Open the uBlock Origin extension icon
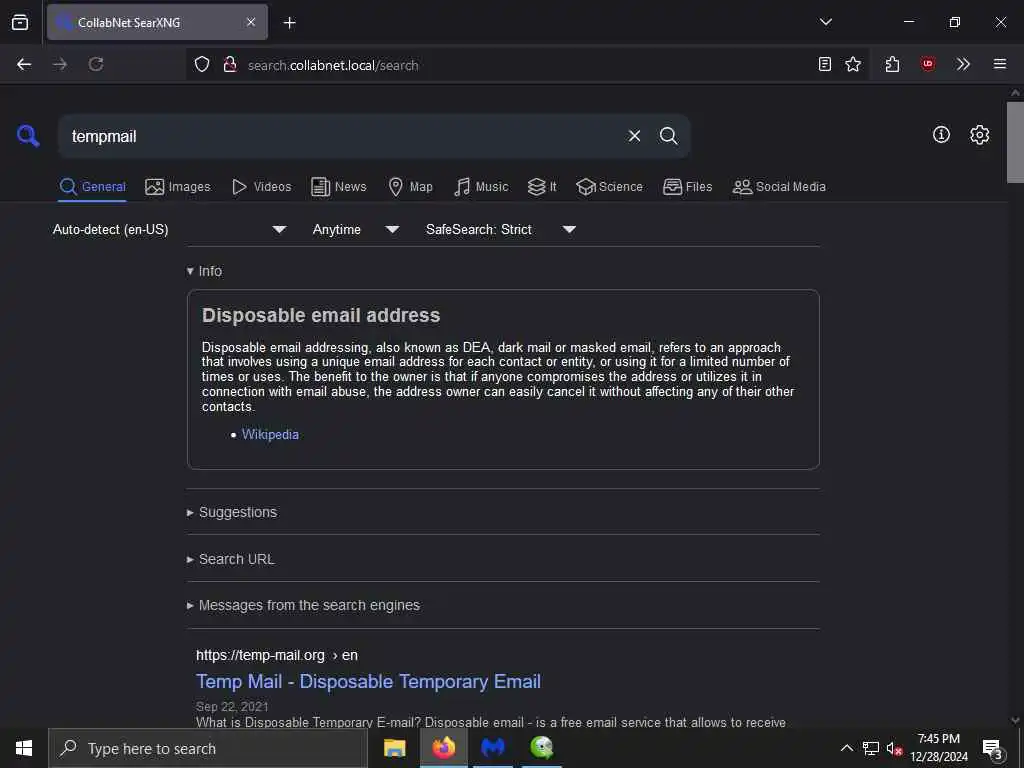Screen dimensions: 1024x768 tap(927, 64)
